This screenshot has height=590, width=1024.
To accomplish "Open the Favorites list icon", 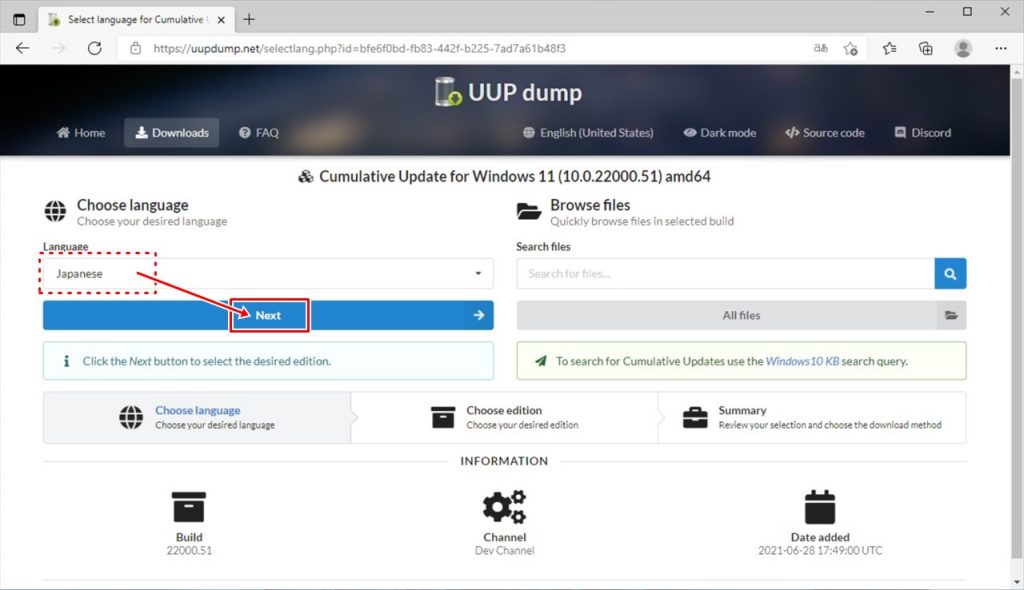I will click(x=889, y=48).
